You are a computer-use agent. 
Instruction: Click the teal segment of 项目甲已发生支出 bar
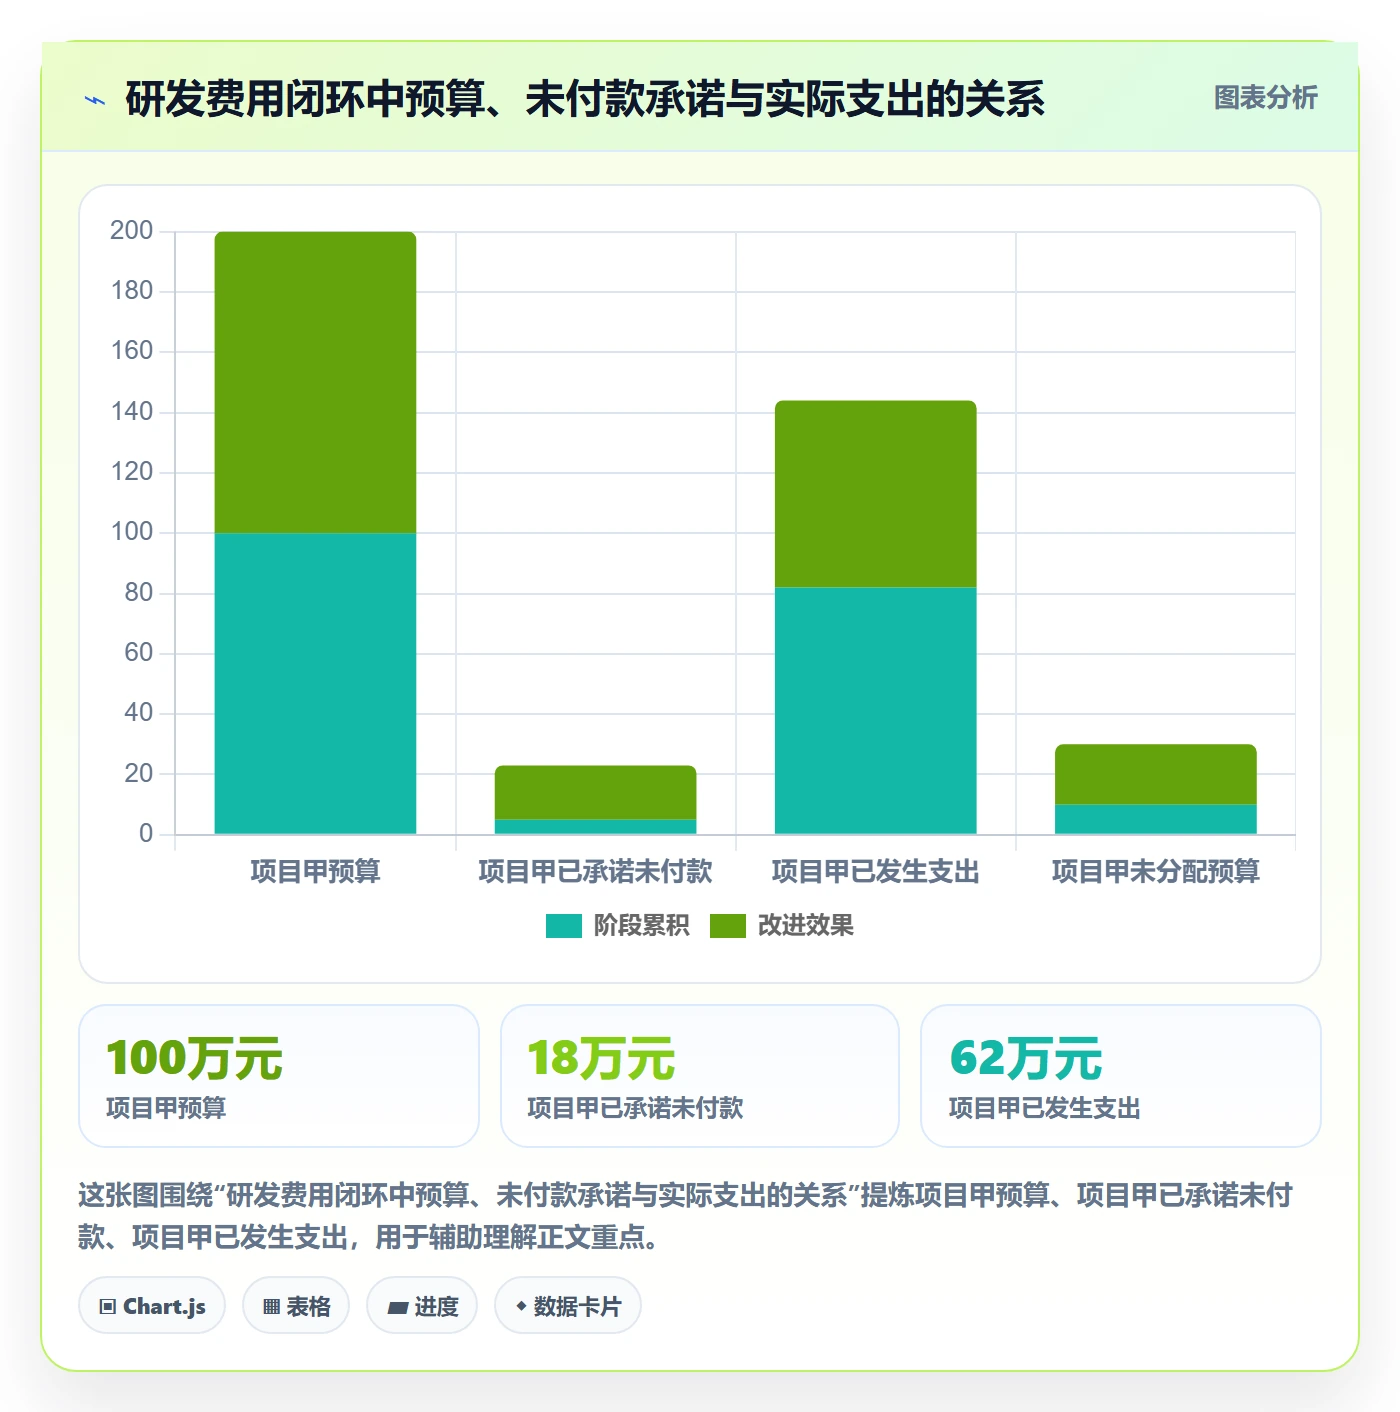875,710
